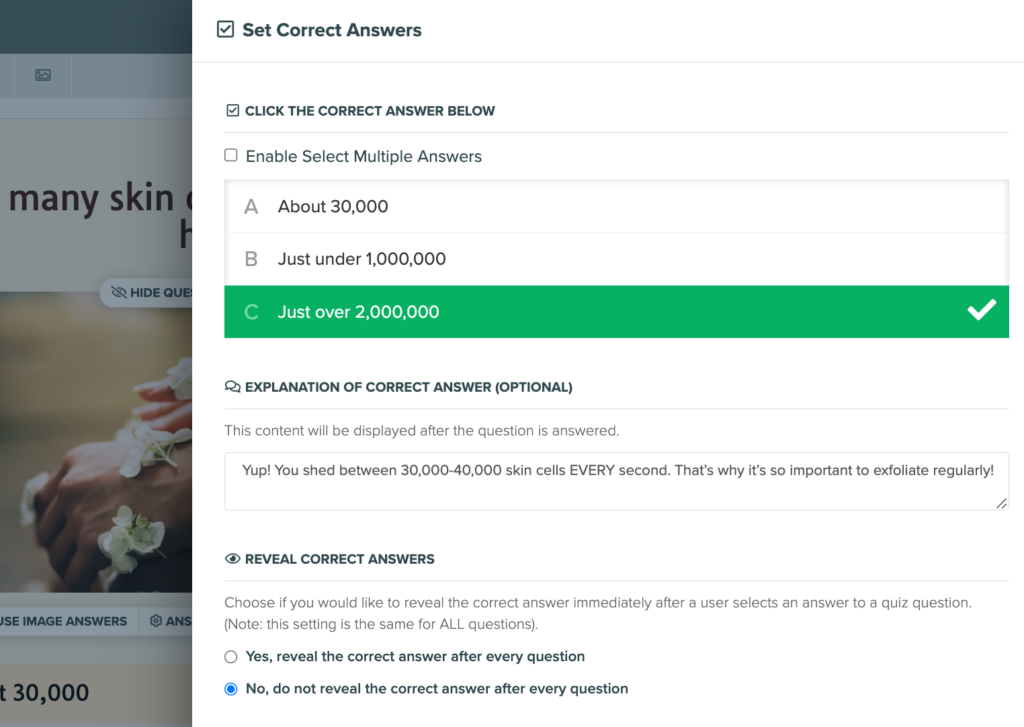Click the gear icon next to ANS
The height and width of the screenshot is (727, 1024).
tap(156, 621)
